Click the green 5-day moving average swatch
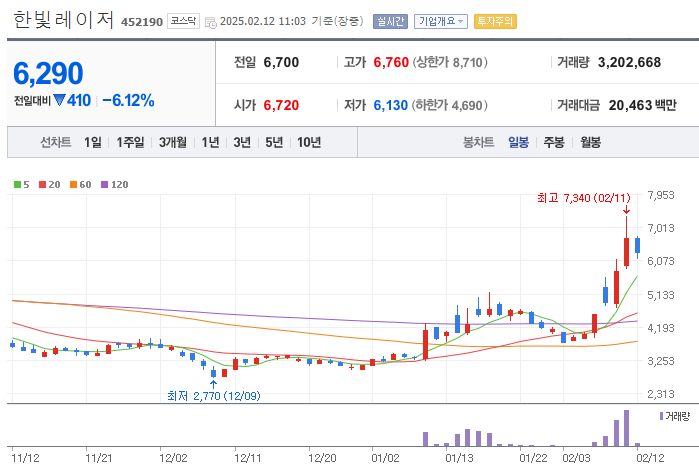 click(17, 185)
